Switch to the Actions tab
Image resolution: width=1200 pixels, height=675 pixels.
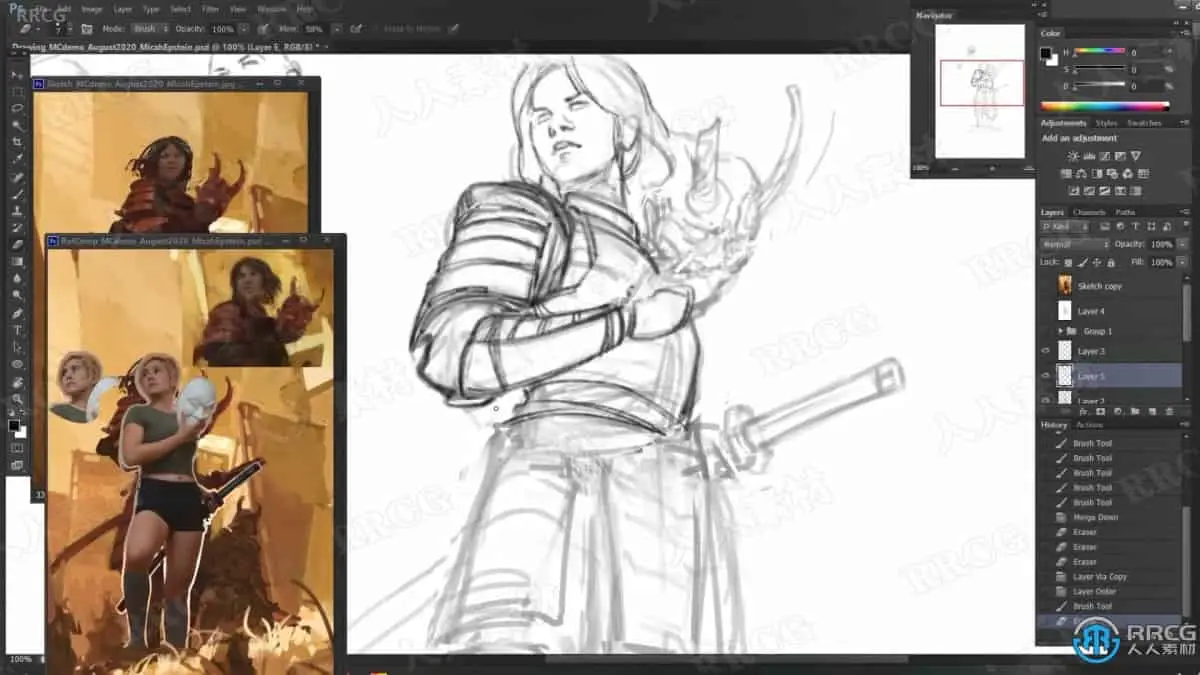coord(1089,425)
